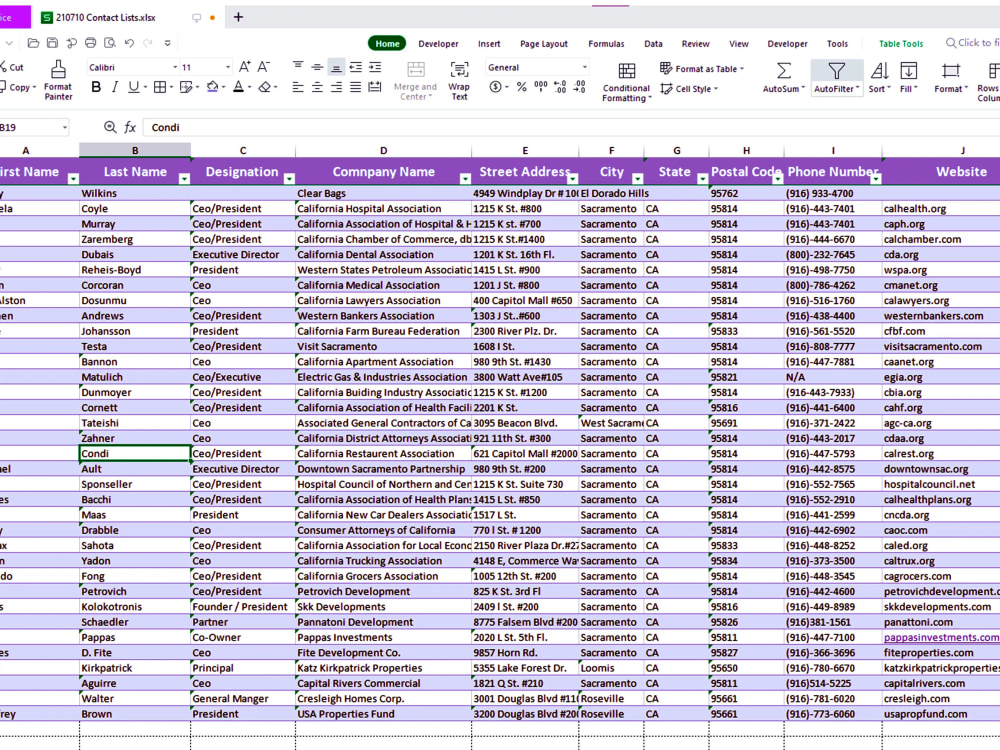Click the Cut scissors icon
The height and width of the screenshot is (750, 1000).
tap(3, 67)
